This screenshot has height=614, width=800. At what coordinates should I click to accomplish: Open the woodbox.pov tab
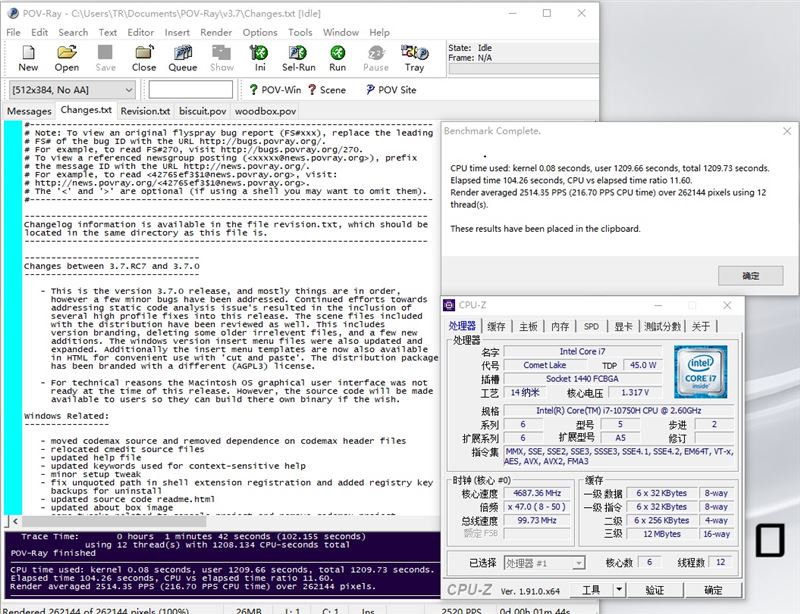(265, 111)
